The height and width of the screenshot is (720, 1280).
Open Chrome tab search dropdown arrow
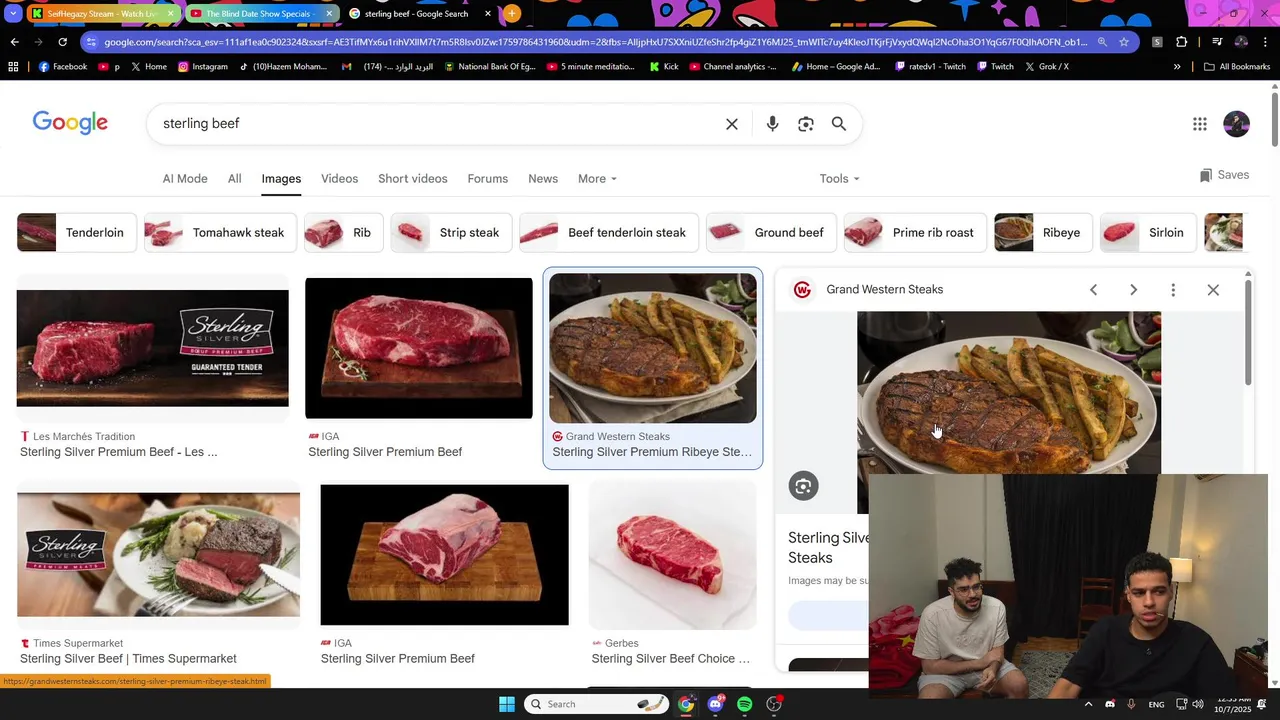pyautogui.click(x=13, y=13)
